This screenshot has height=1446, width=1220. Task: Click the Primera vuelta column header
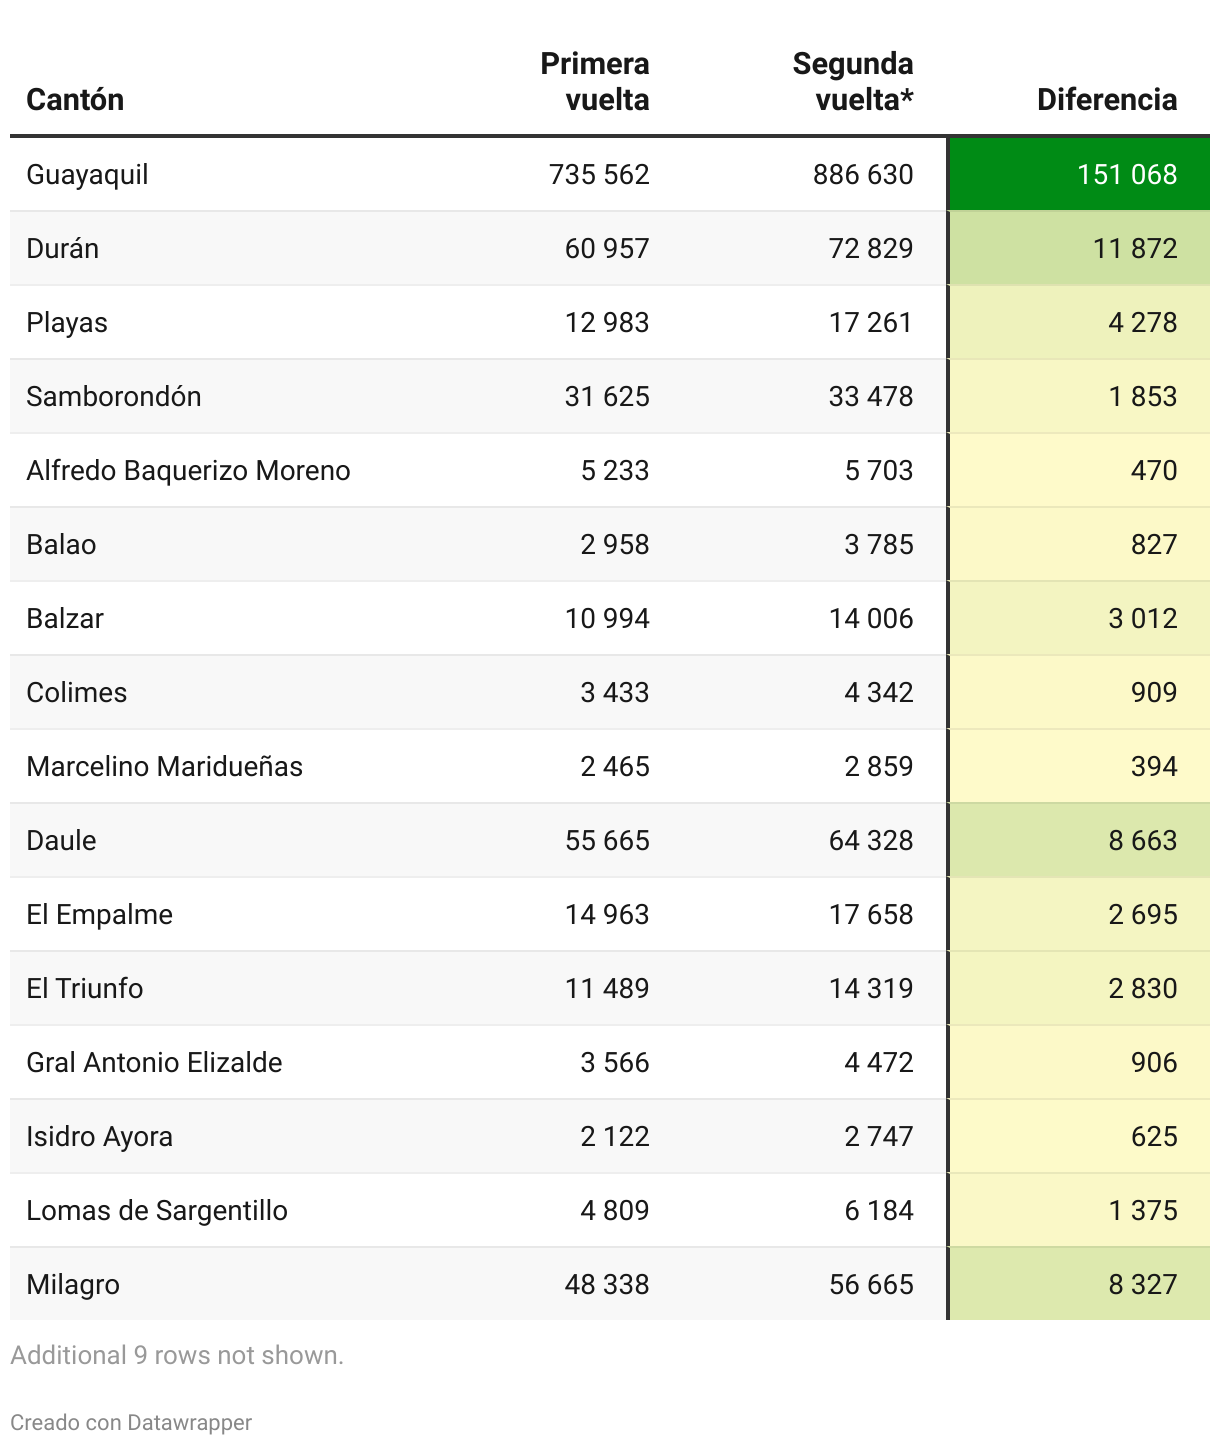coord(594,81)
